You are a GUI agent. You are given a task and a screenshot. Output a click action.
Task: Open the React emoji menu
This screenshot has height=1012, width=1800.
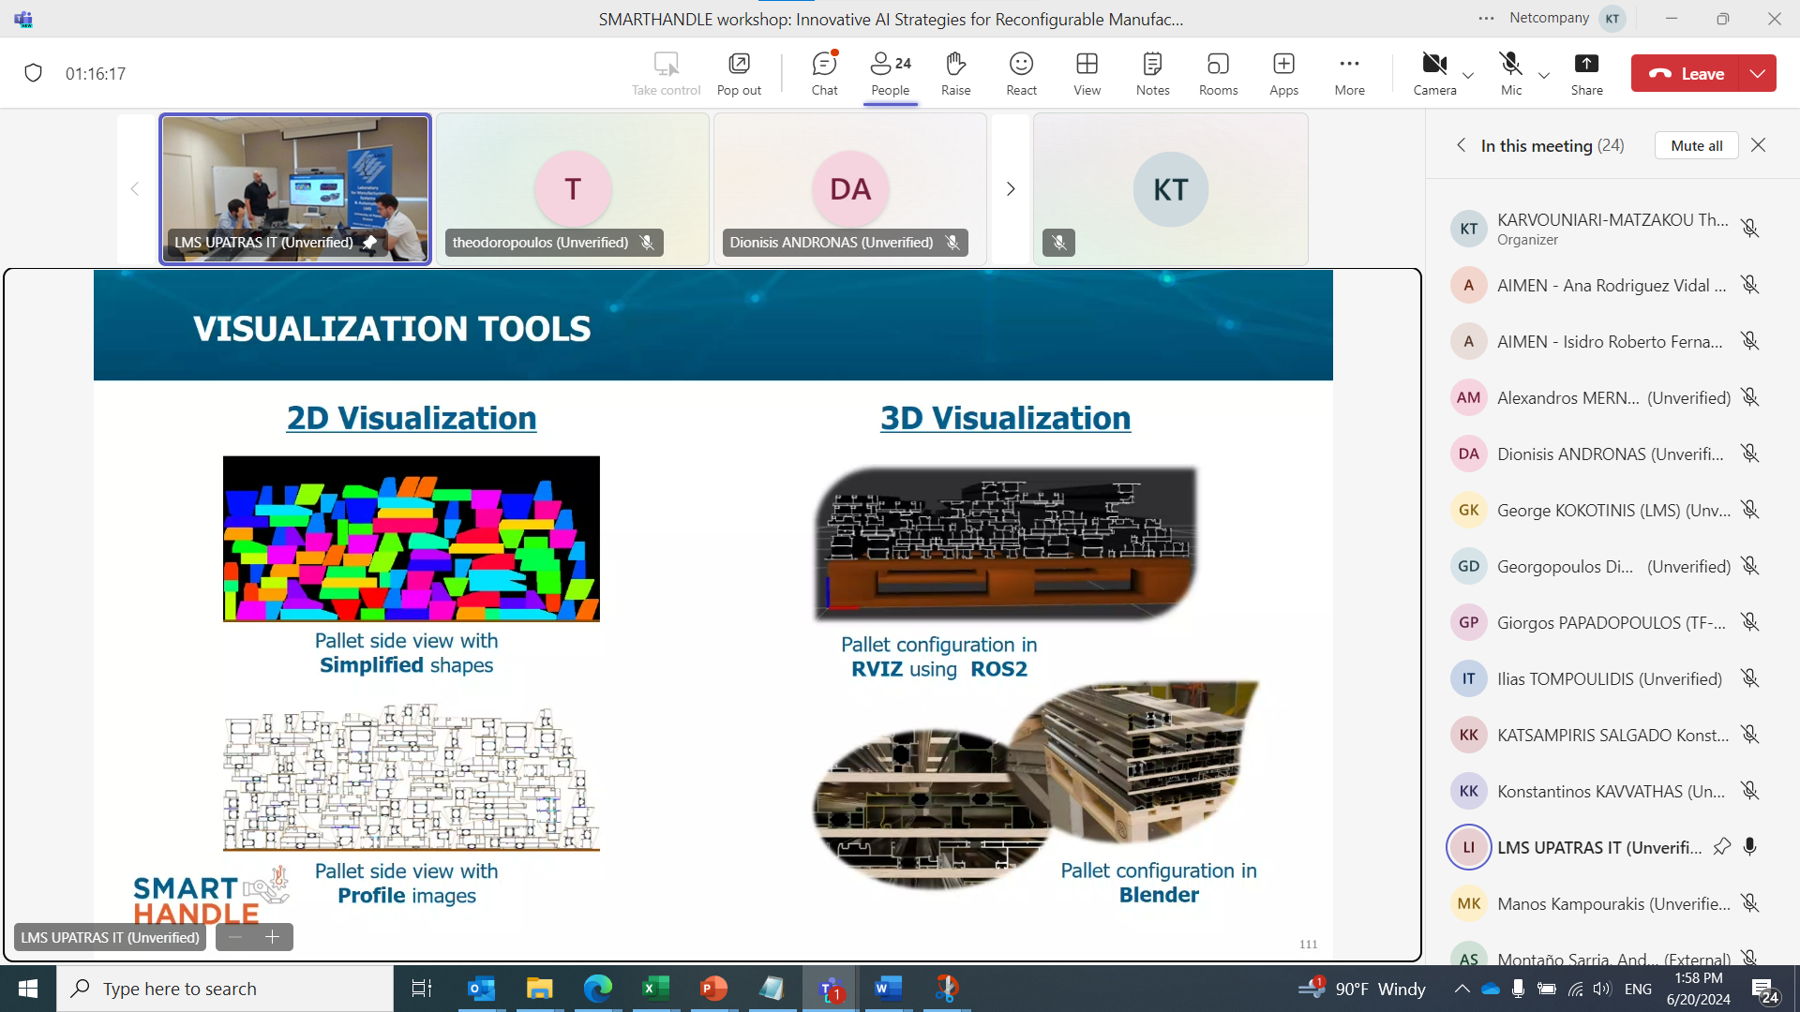click(x=1021, y=73)
